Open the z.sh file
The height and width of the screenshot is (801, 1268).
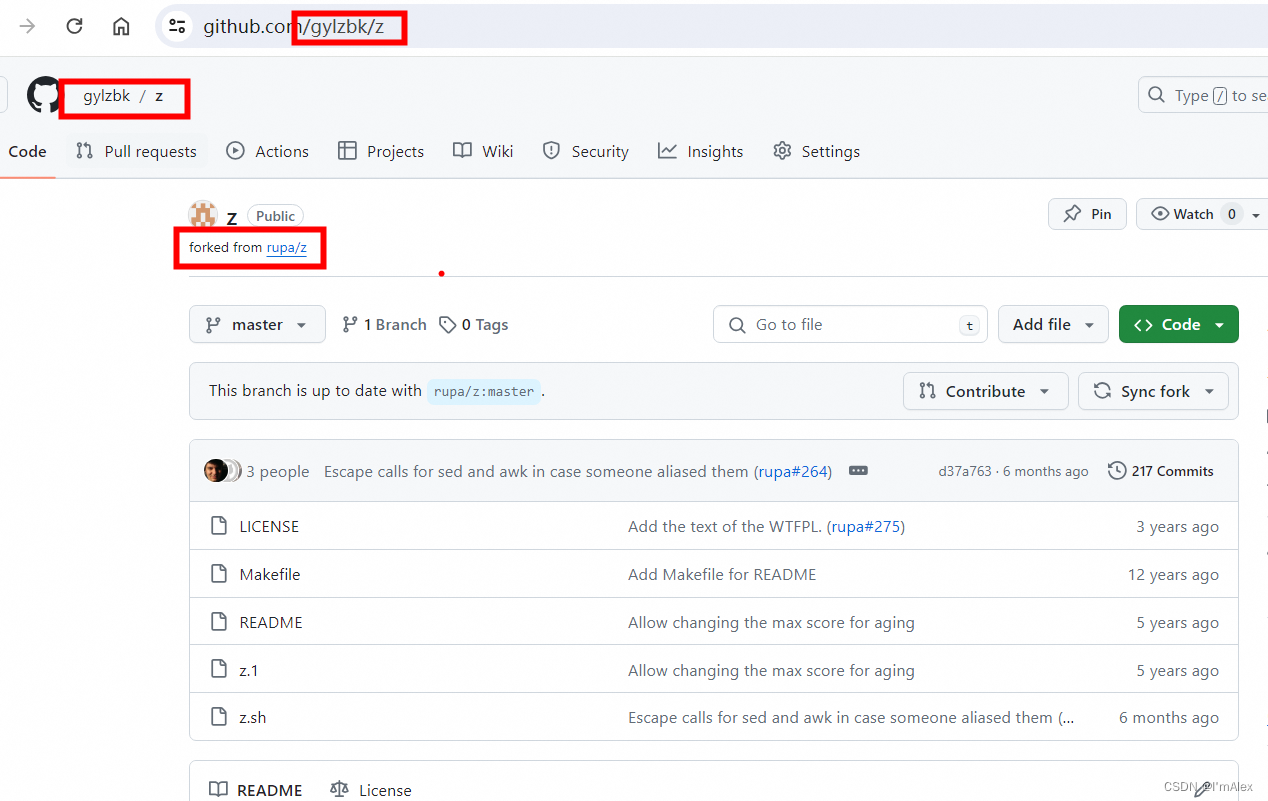(x=253, y=717)
